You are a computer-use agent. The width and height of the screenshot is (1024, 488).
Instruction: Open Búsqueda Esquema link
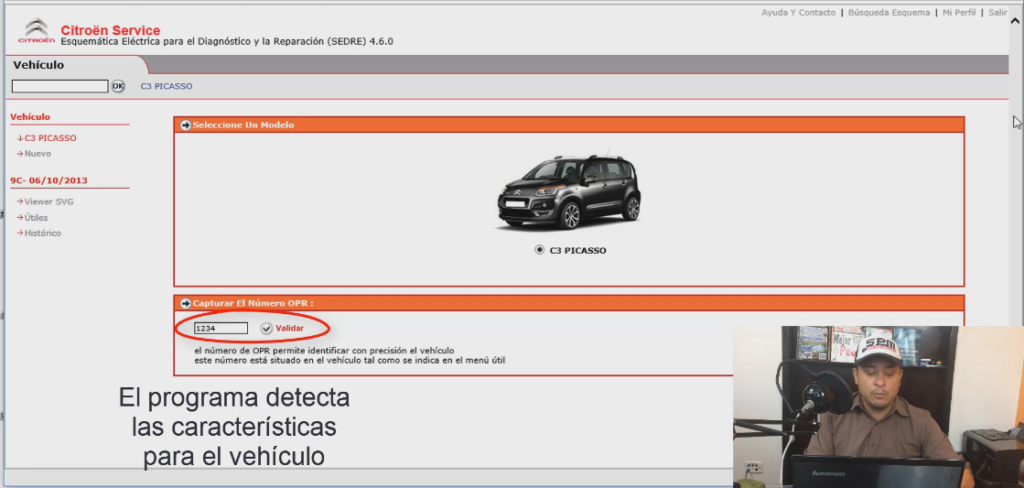[x=889, y=12]
